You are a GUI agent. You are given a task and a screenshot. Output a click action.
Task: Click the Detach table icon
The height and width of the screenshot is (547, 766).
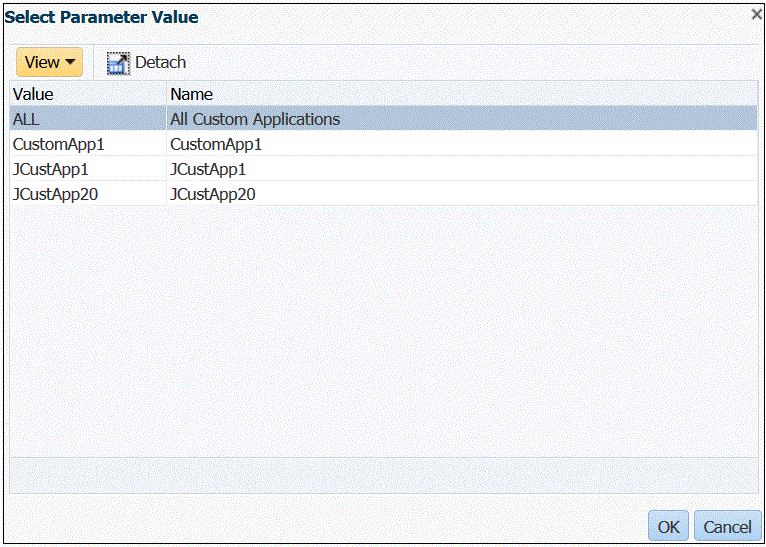pyautogui.click(x=119, y=63)
